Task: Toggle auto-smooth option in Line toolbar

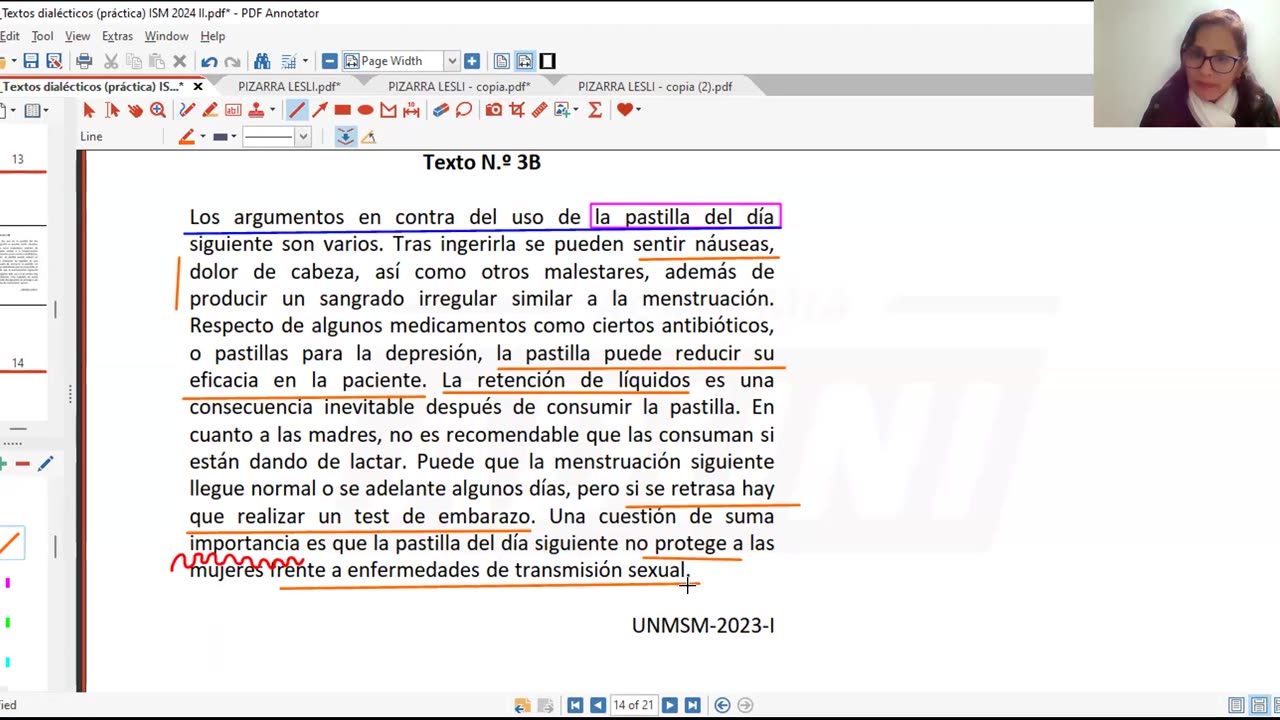Action: (x=345, y=137)
